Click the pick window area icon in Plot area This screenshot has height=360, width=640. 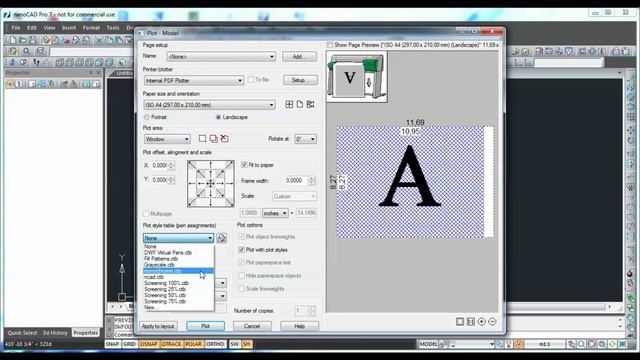(202, 139)
